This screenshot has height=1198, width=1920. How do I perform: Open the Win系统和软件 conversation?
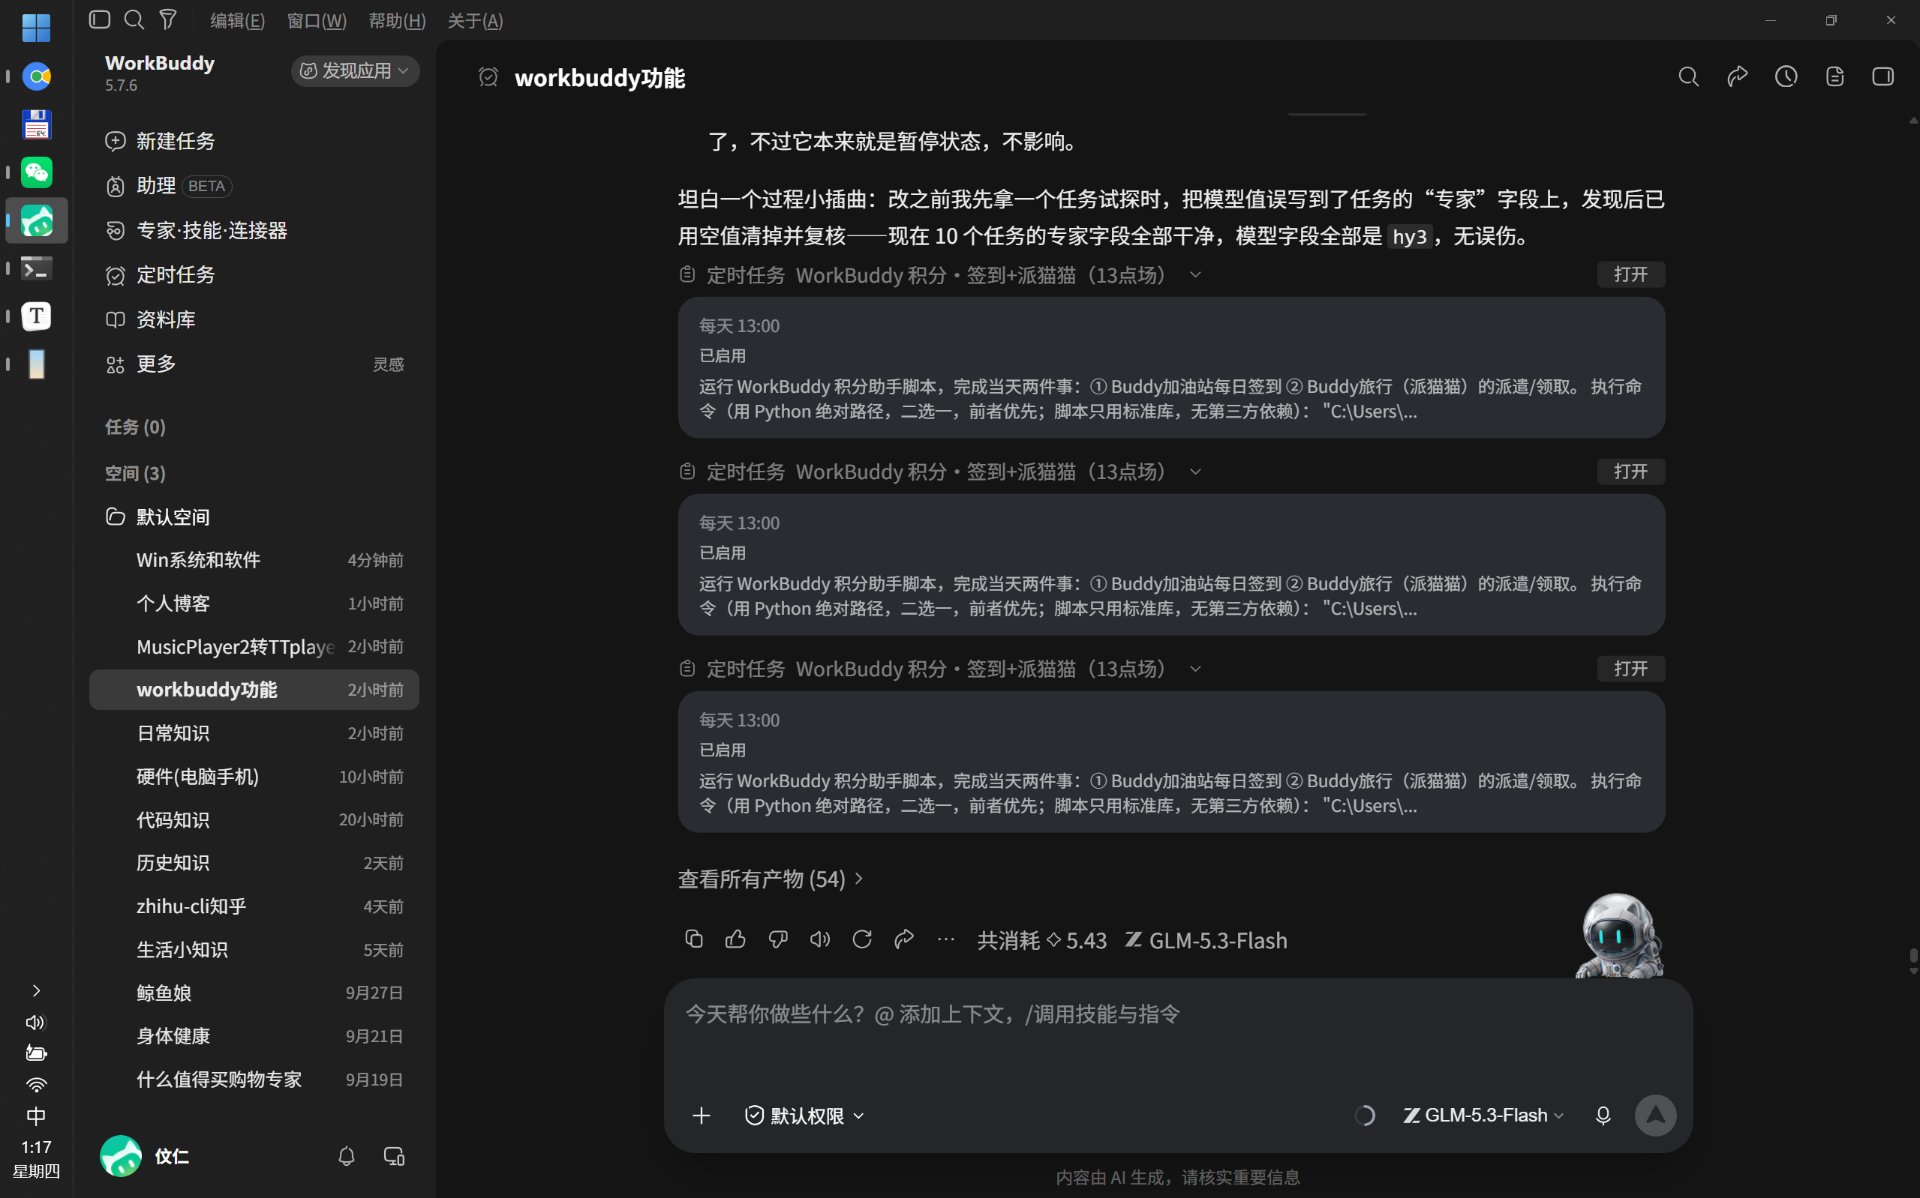(x=254, y=560)
